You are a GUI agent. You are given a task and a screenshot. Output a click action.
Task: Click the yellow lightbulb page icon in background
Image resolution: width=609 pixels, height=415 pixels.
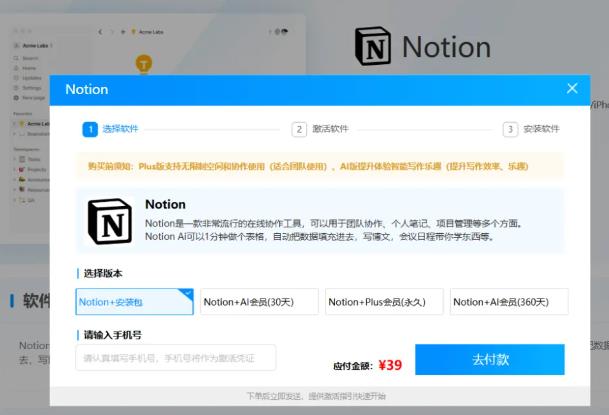144,63
